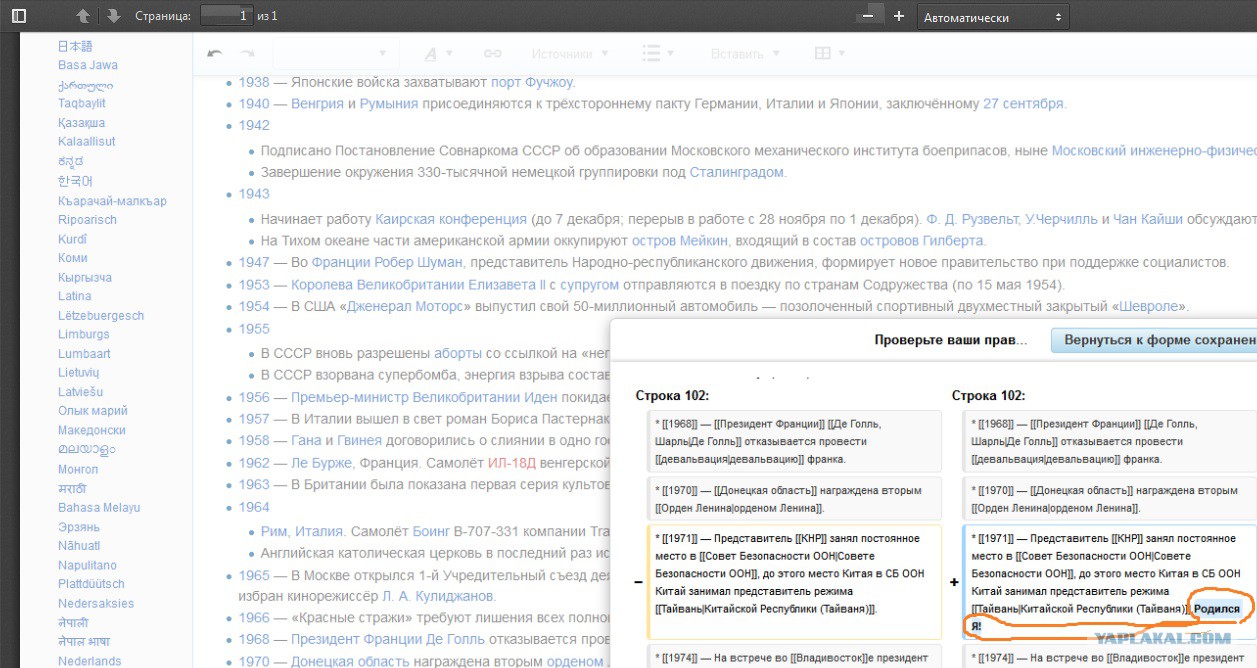The height and width of the screenshot is (668, 1257).
Task: Click the zoom out minus button
Action: coord(868,16)
